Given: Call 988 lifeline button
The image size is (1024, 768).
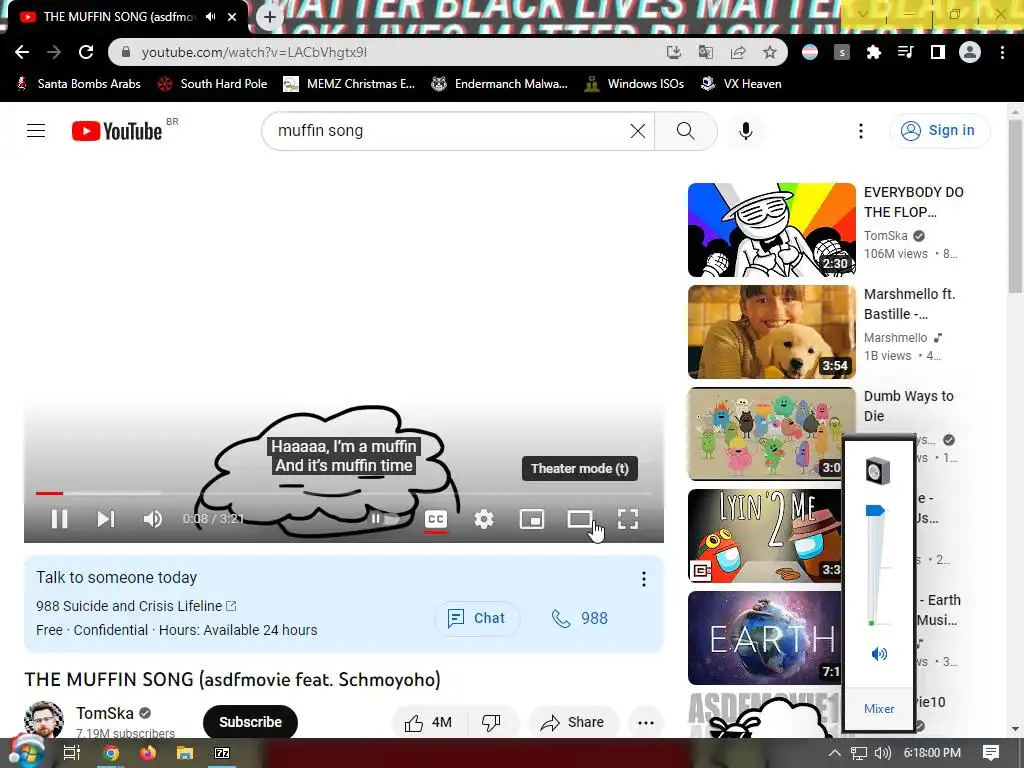Looking at the screenshot, I should point(580,618).
